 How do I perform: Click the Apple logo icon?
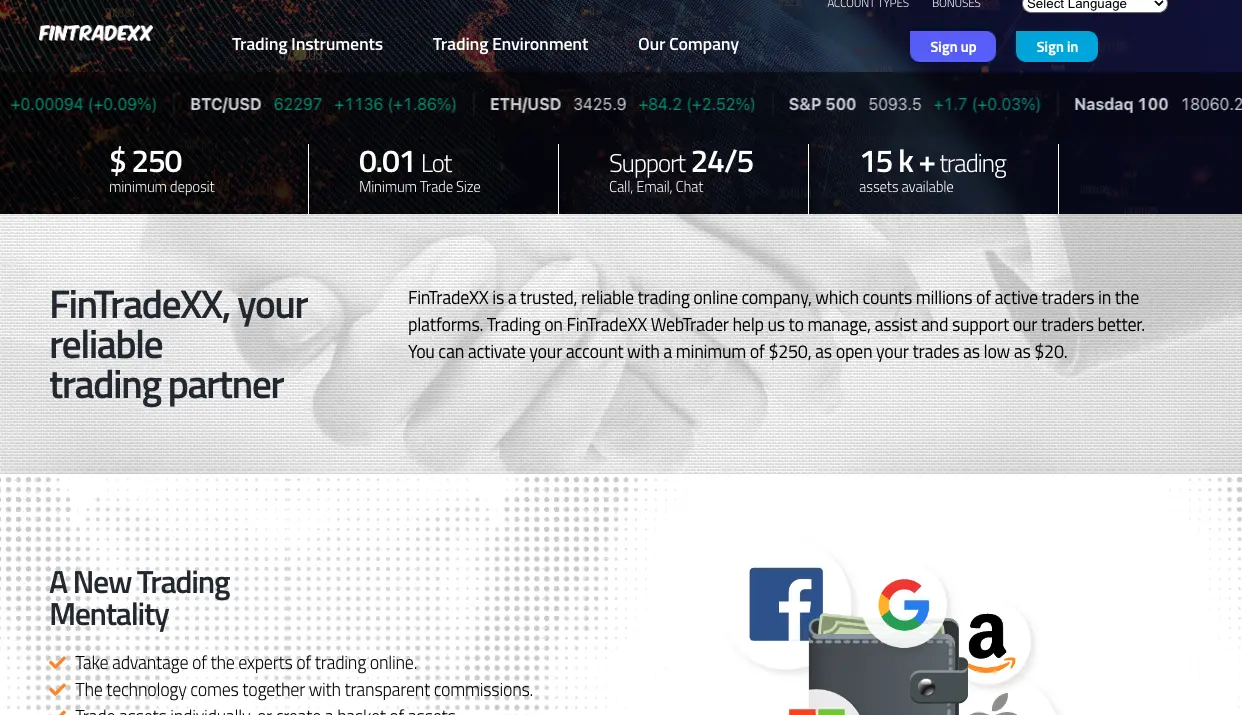(994, 704)
